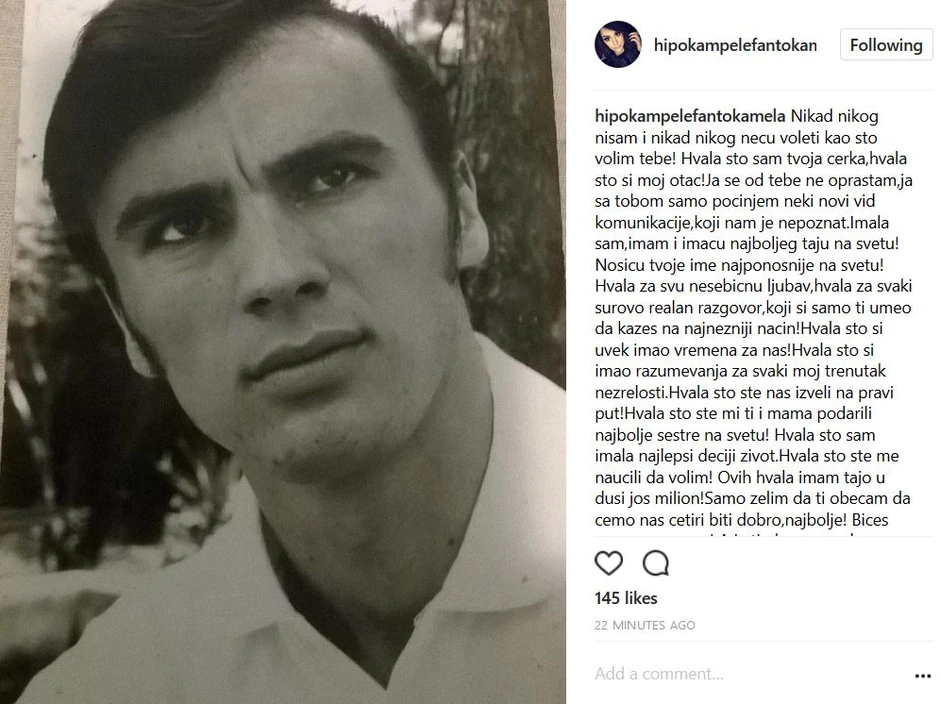Open the post permalink "22 MINUTES AGO"
Viewport: 940px width, 704px height.
tap(644, 625)
